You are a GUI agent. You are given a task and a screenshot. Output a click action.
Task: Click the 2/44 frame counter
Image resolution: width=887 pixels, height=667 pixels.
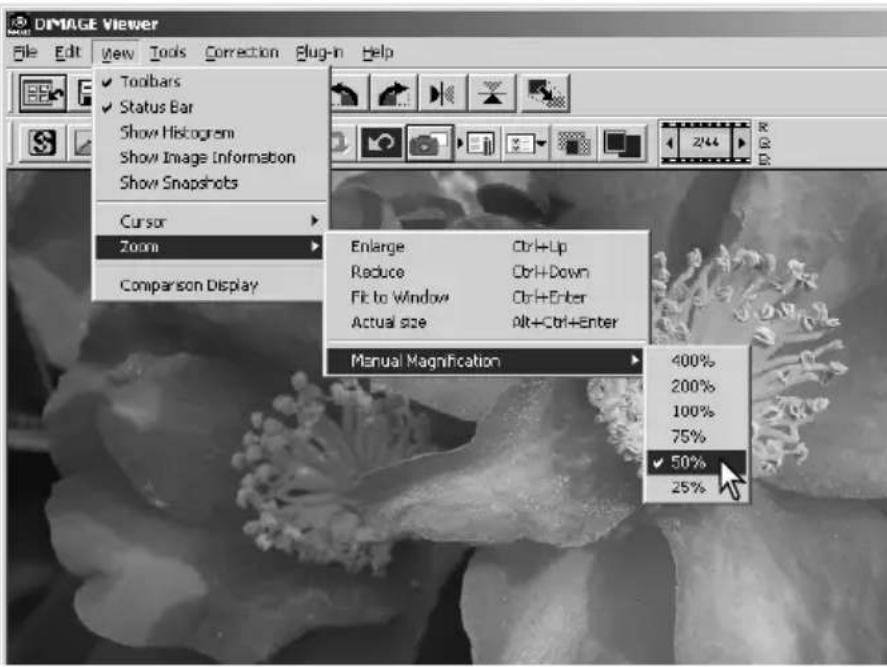705,143
